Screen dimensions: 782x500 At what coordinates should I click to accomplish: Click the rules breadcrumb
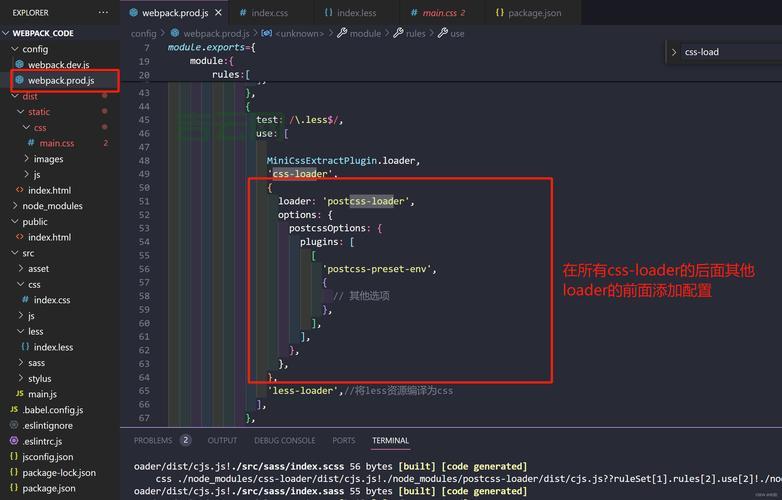click(x=415, y=33)
